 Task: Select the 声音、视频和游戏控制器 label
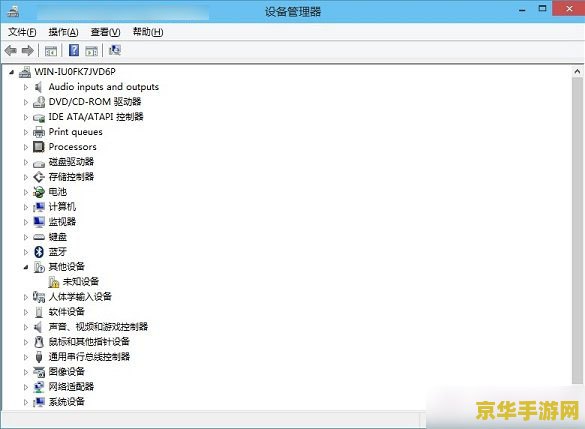click(x=98, y=327)
